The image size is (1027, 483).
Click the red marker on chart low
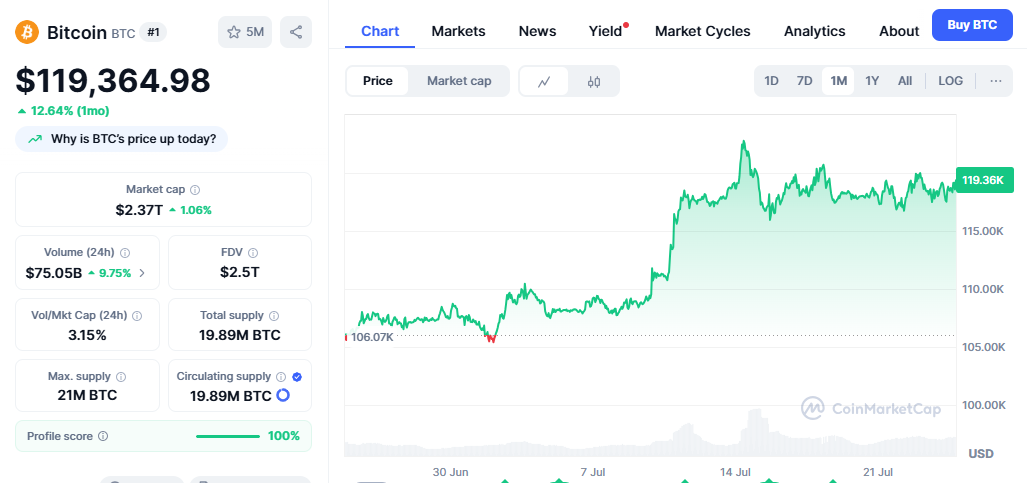[490, 338]
